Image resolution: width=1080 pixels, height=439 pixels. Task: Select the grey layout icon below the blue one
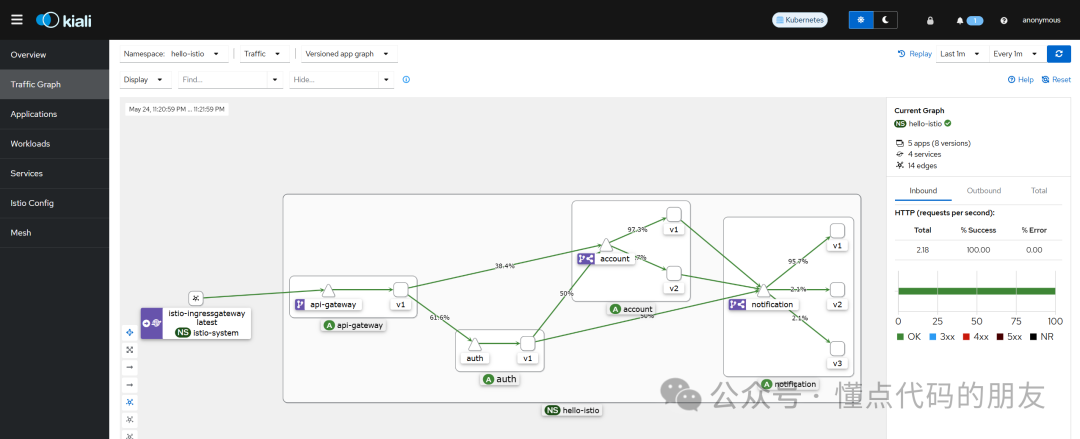pyautogui.click(x=130, y=419)
